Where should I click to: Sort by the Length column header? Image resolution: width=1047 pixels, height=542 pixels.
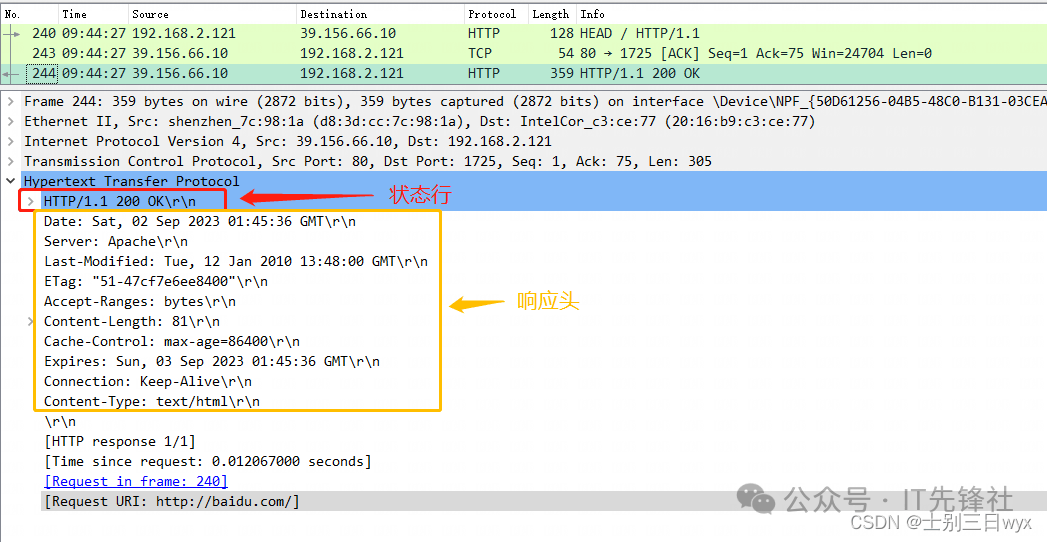click(x=550, y=14)
